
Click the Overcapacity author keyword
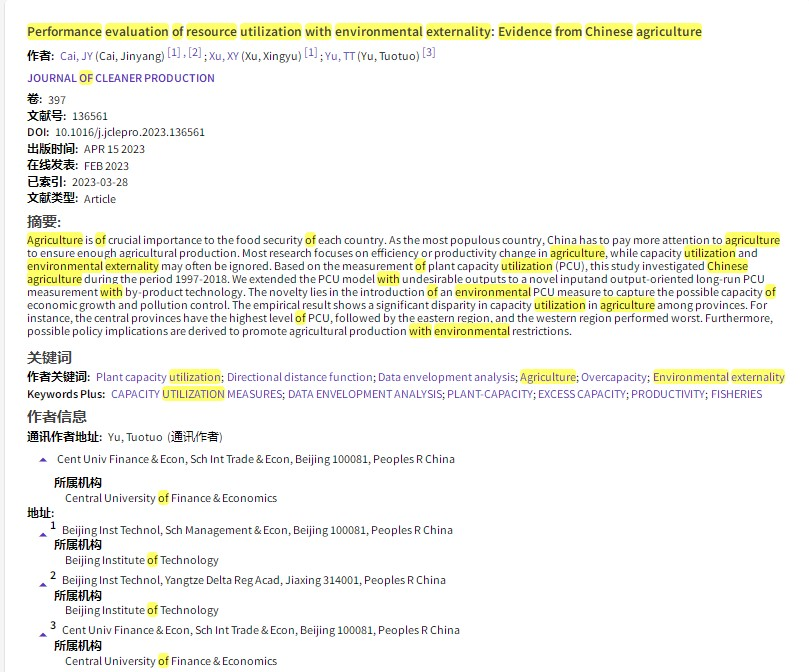[x=613, y=377]
